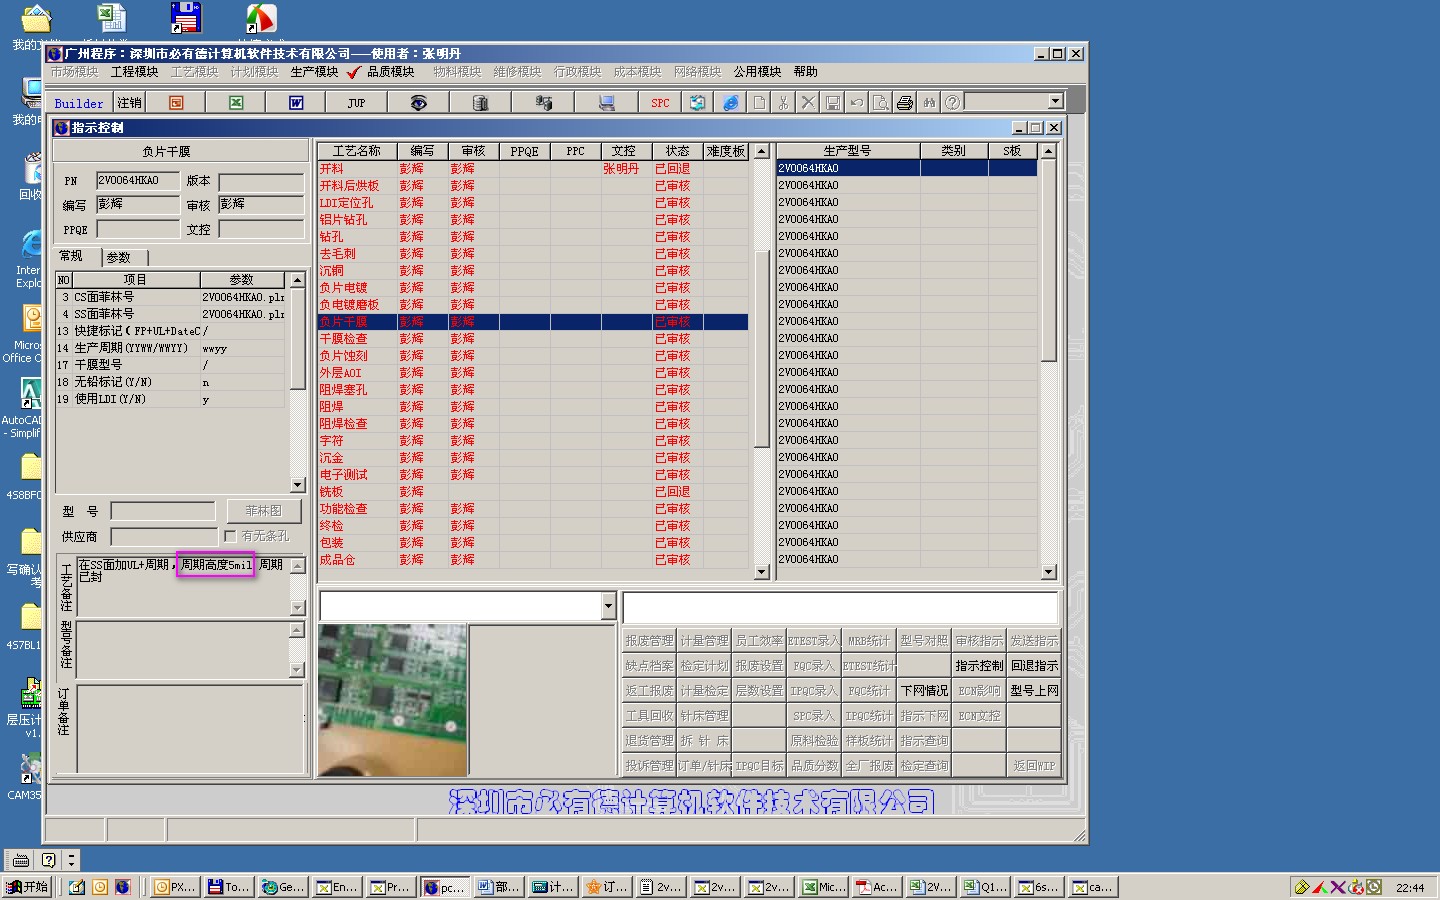Image resolution: width=1440 pixels, height=900 pixels.
Task: Open the 公用模块 menu
Action: (757, 72)
